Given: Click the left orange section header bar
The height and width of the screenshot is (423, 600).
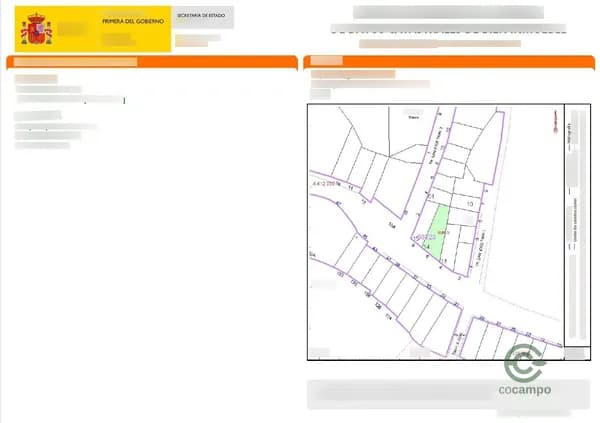Looking at the screenshot, I should coord(152,62).
